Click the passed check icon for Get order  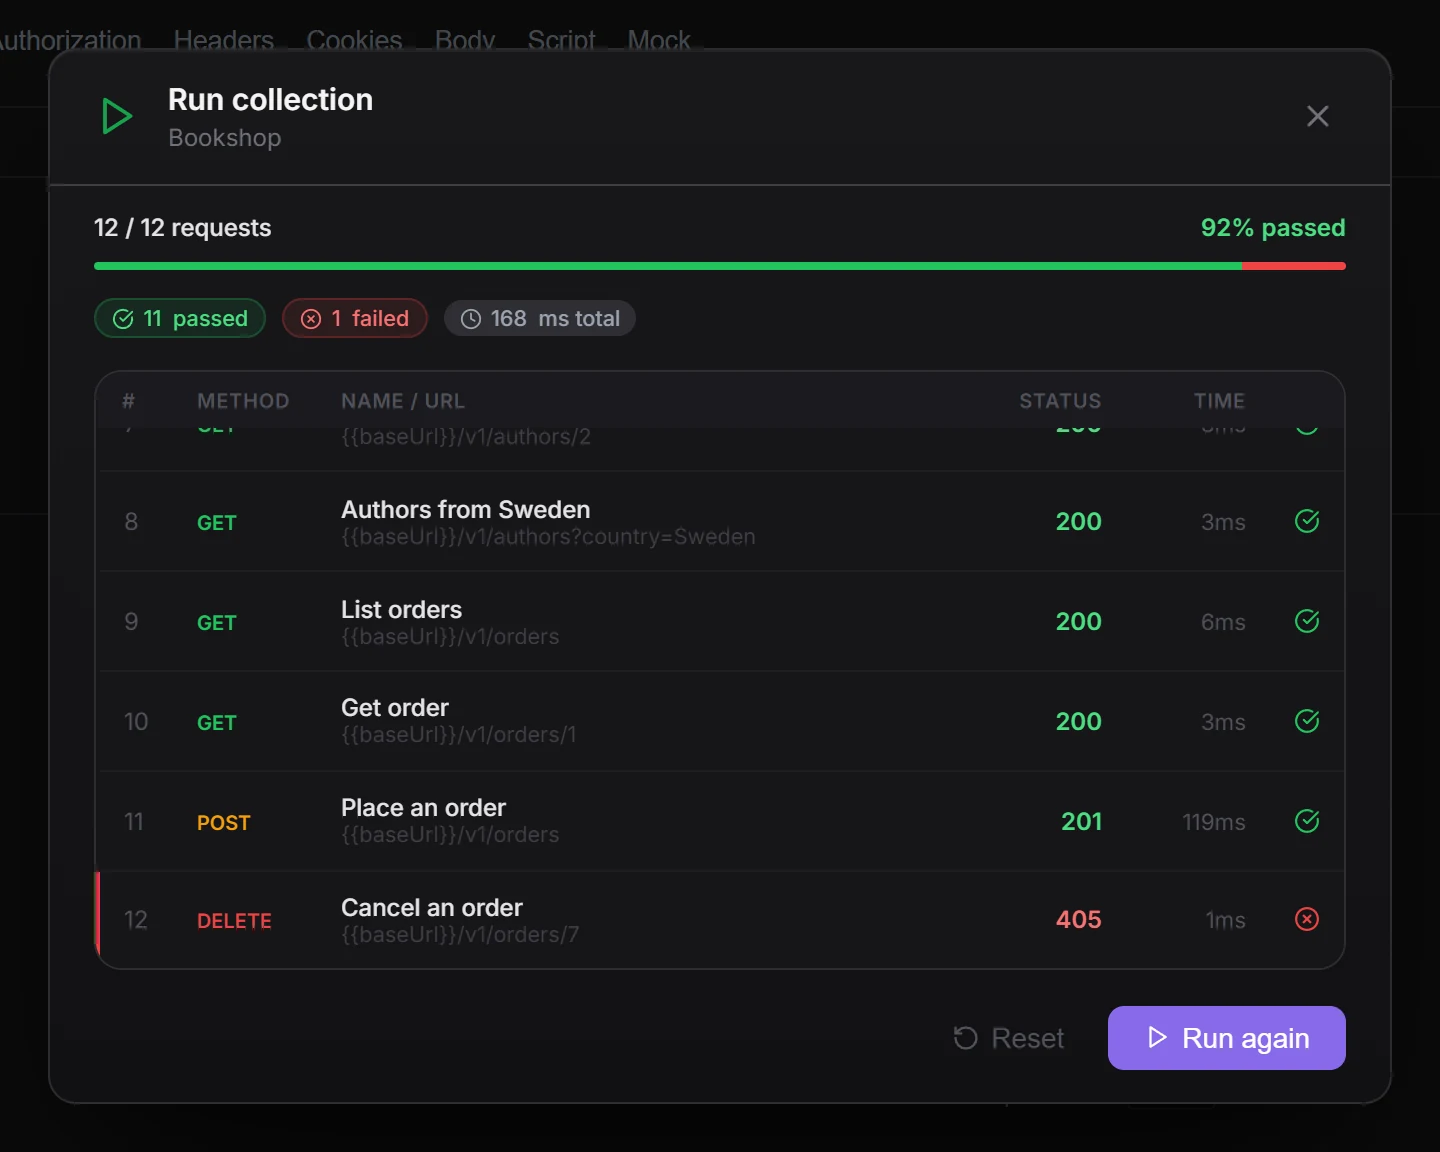click(x=1307, y=721)
